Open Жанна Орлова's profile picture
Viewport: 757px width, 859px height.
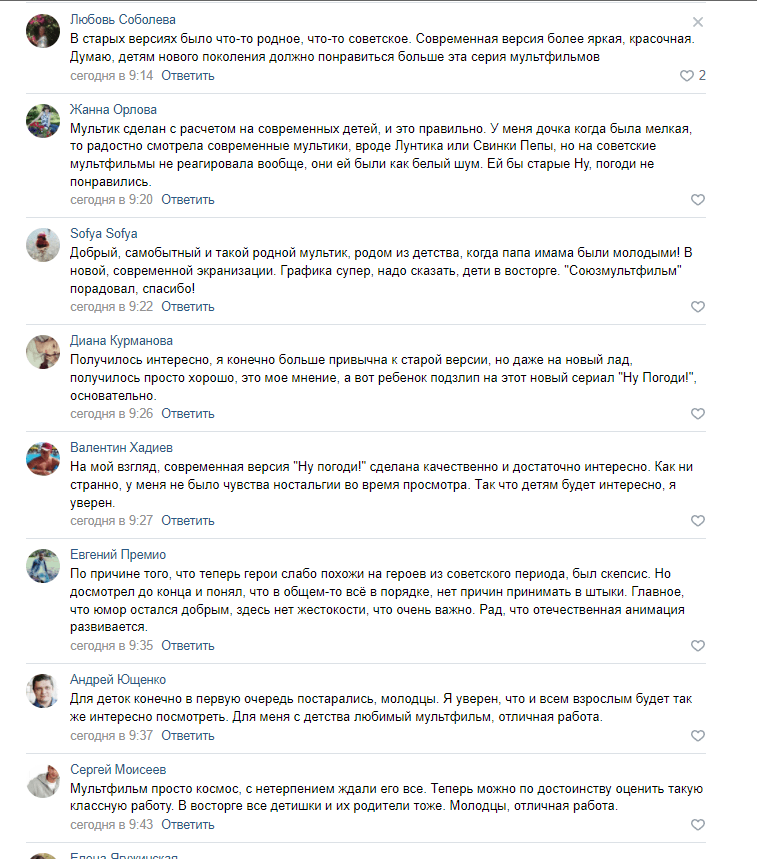[x=44, y=120]
